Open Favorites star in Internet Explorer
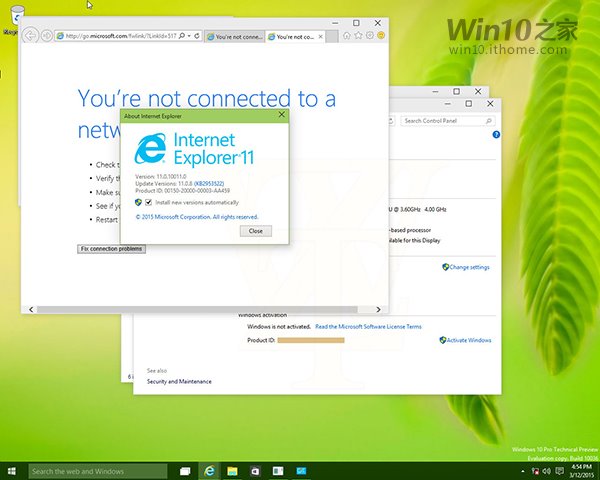 pos(358,36)
